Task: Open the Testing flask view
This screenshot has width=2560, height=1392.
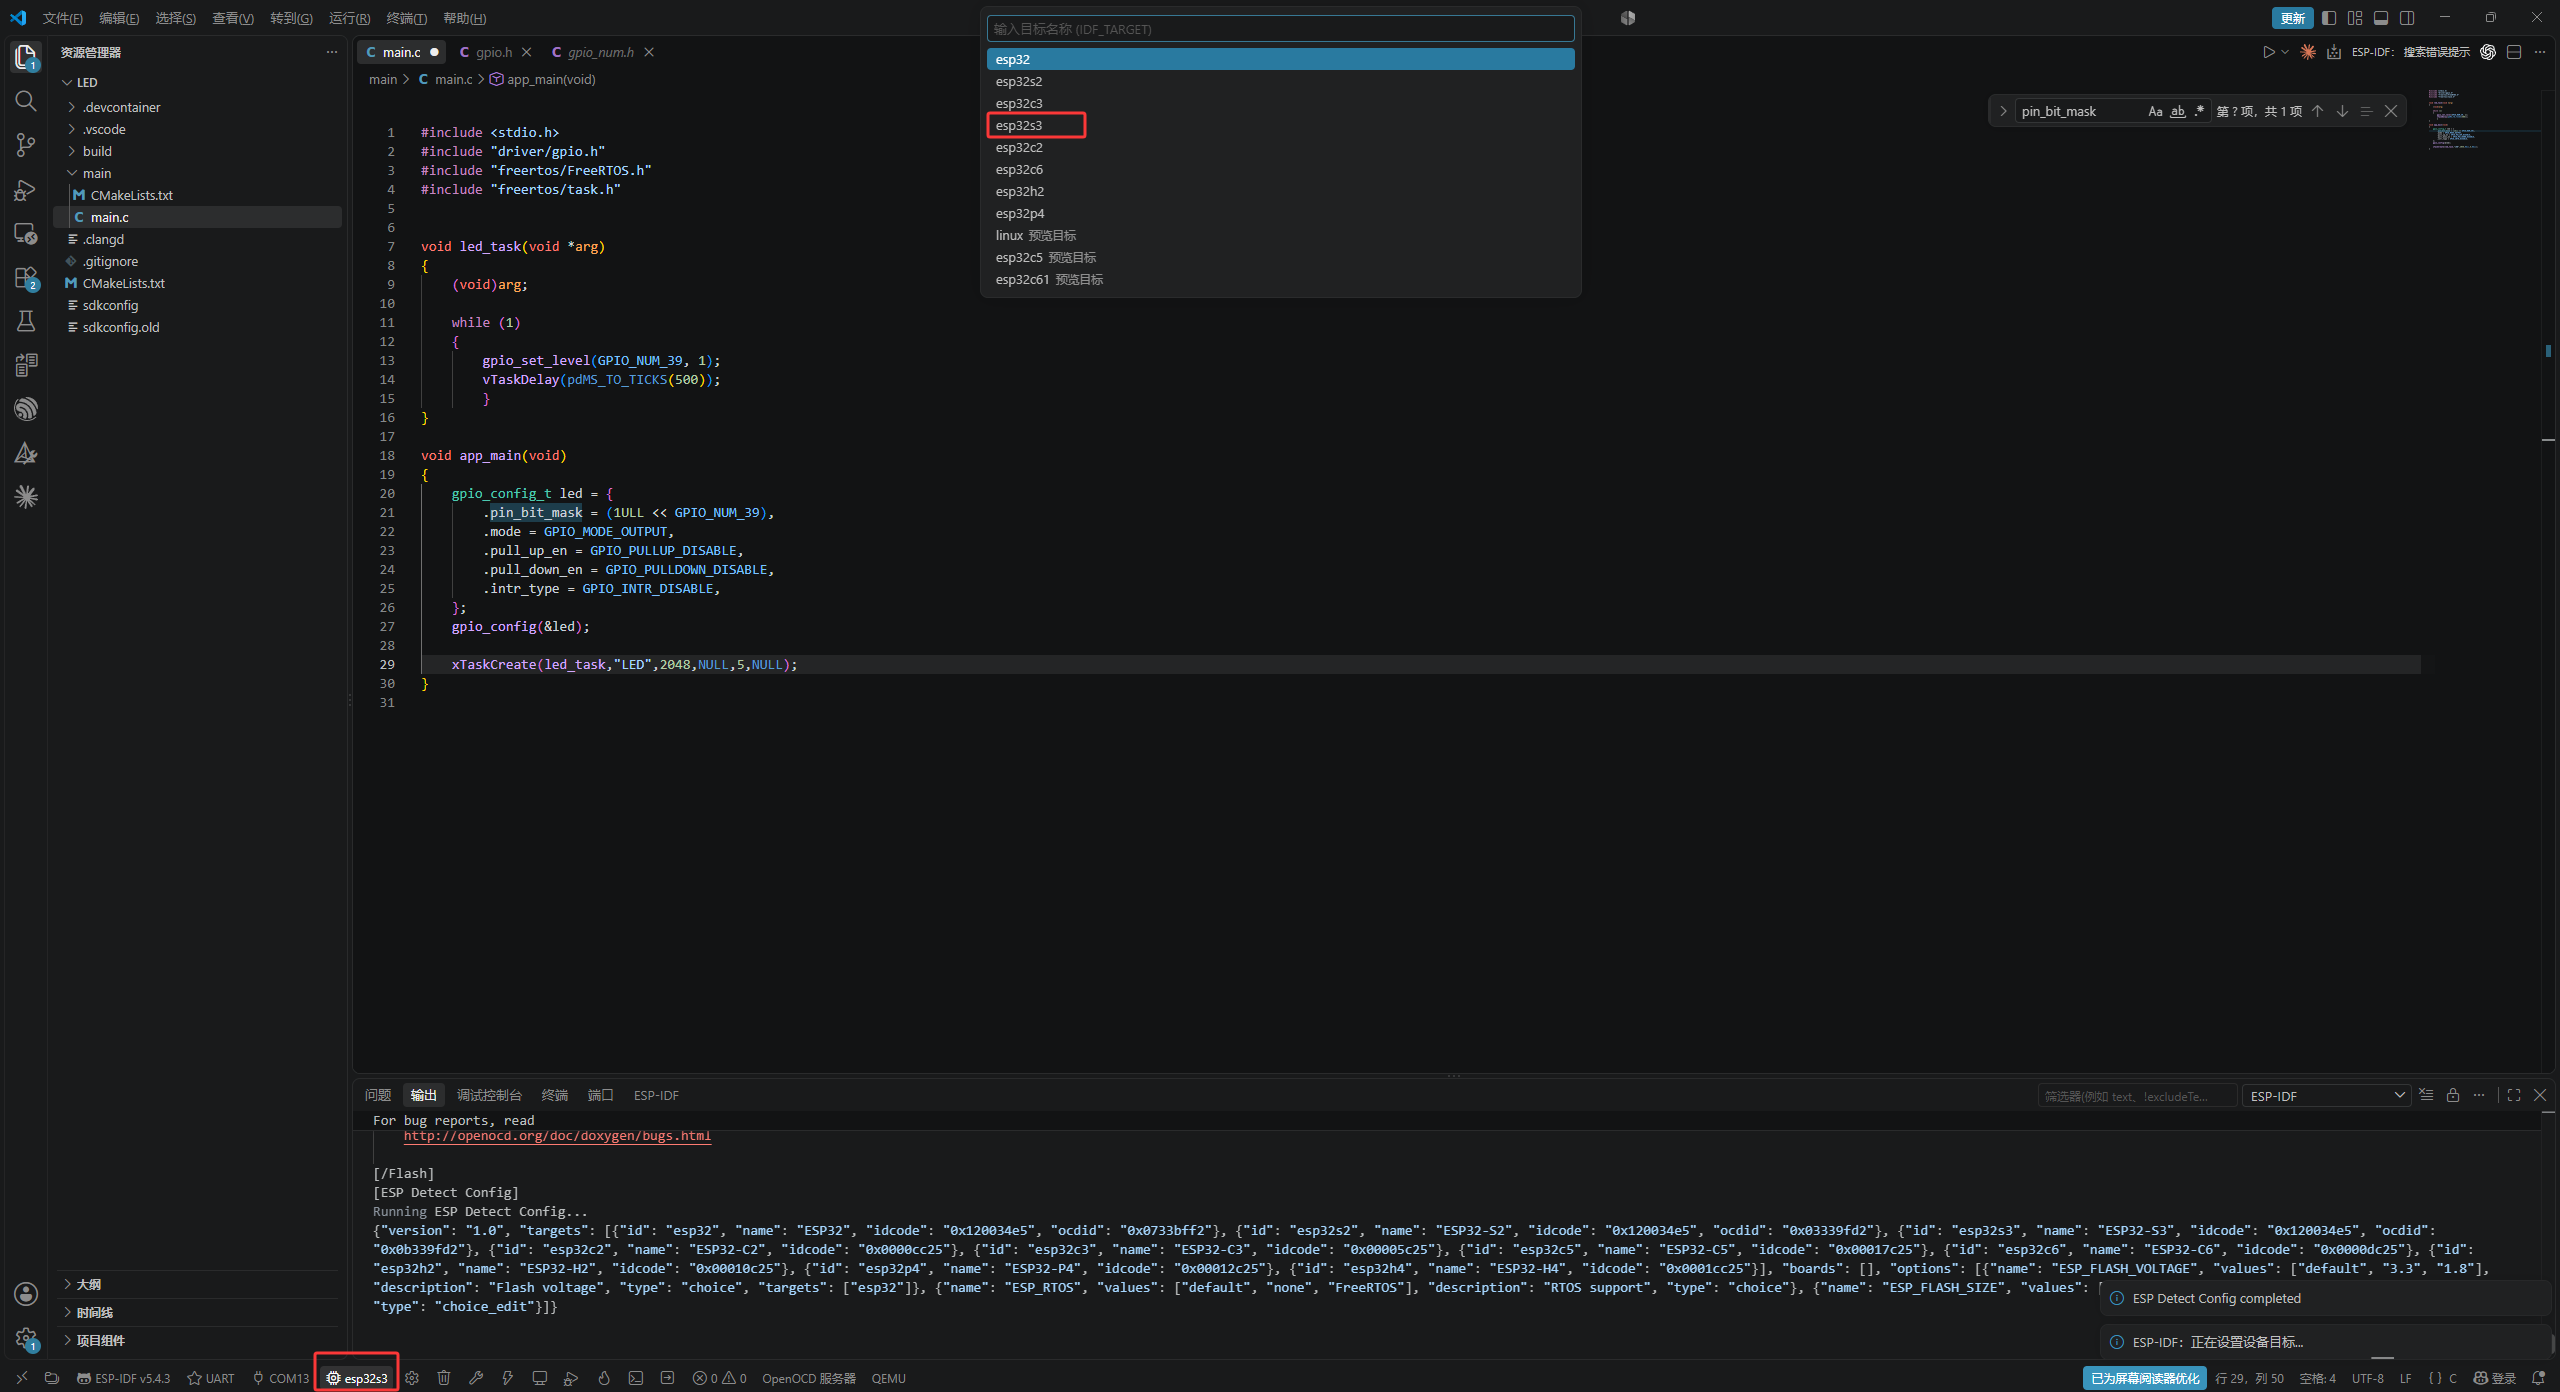Action: coord(26,321)
